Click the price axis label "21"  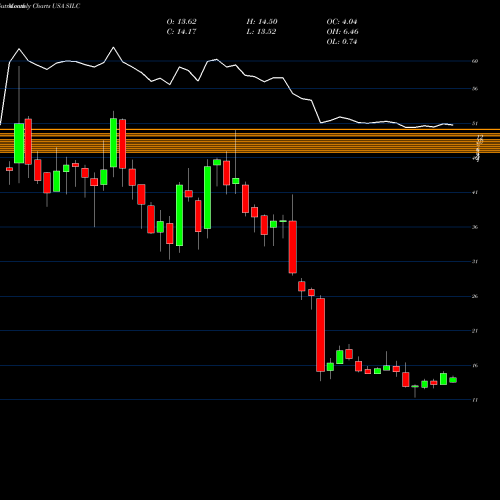tap(475, 331)
